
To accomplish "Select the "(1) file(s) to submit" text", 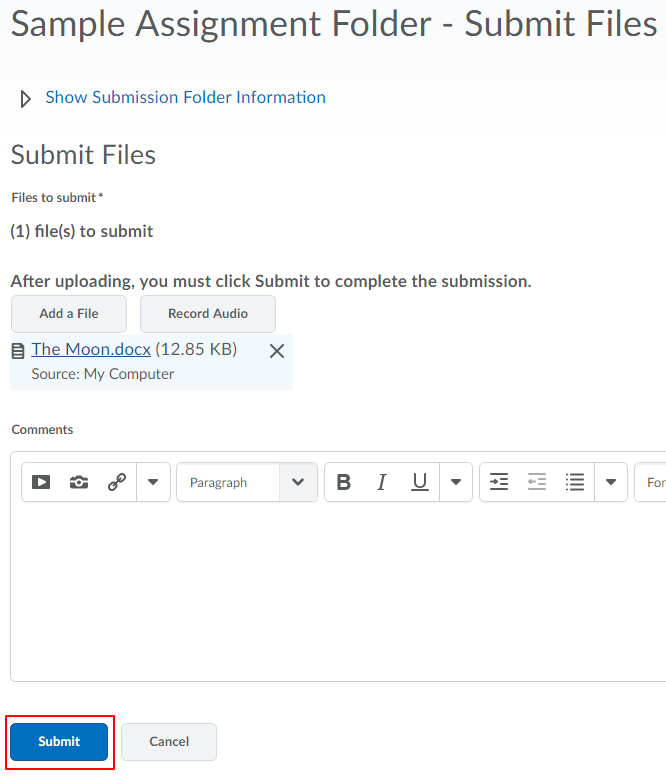I will click(x=82, y=231).
